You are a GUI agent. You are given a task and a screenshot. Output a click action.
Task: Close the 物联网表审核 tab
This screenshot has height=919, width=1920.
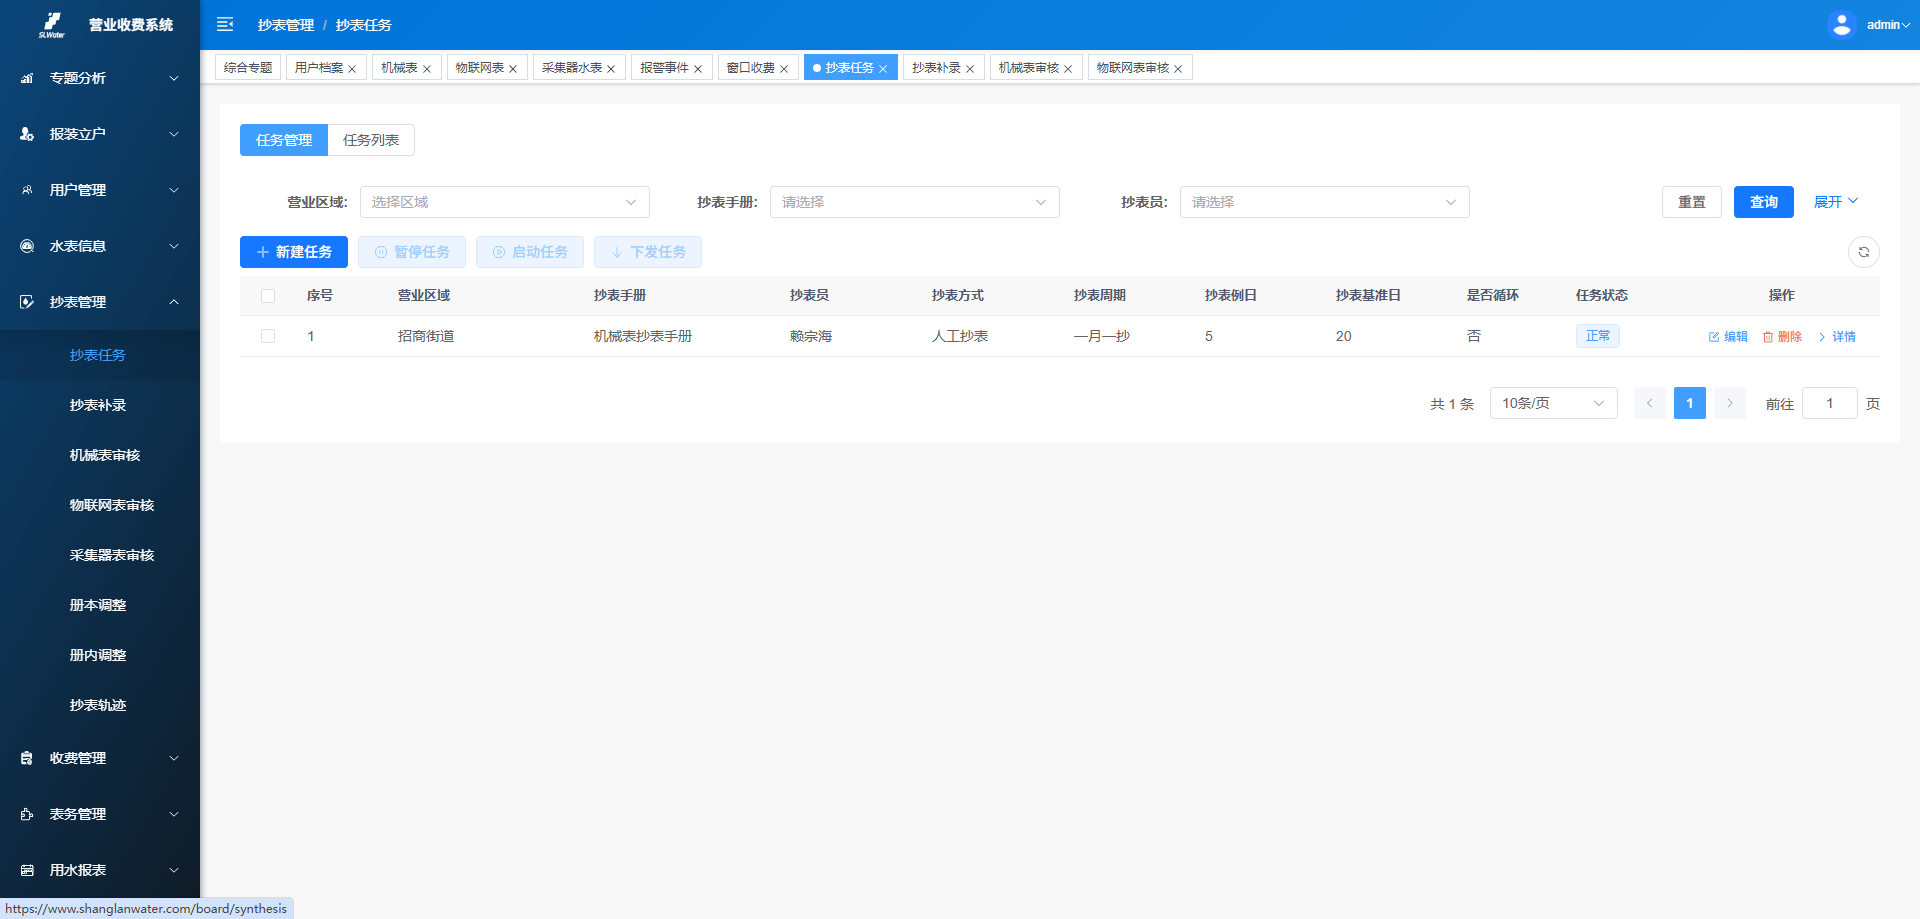1178,69
